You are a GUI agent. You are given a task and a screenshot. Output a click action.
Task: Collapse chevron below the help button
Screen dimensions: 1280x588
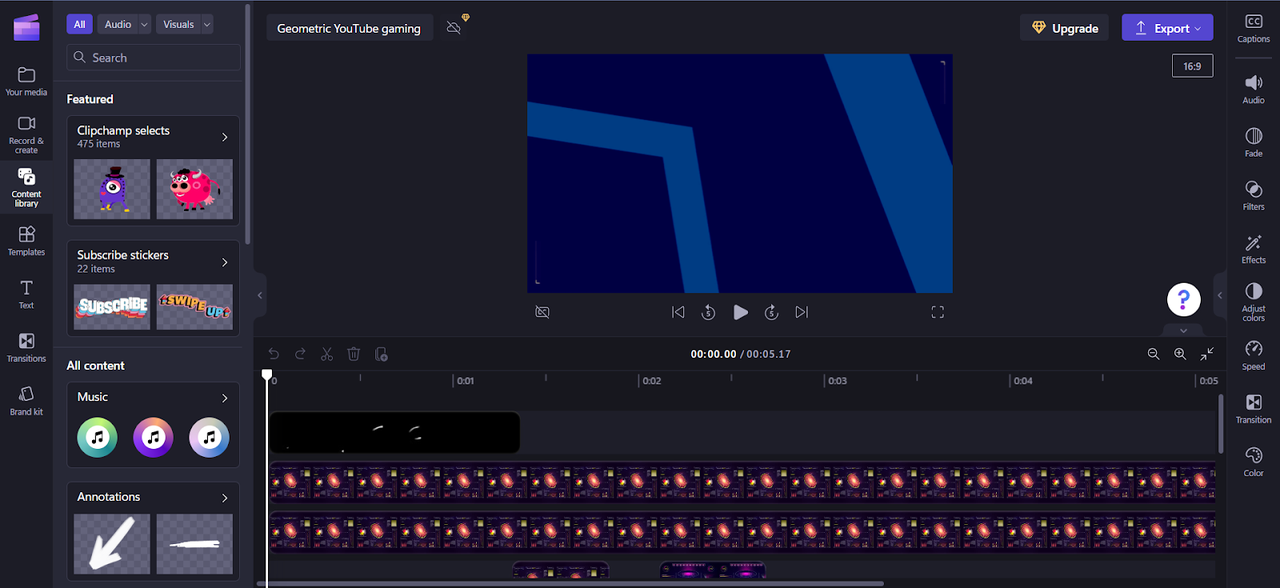[x=1183, y=330]
